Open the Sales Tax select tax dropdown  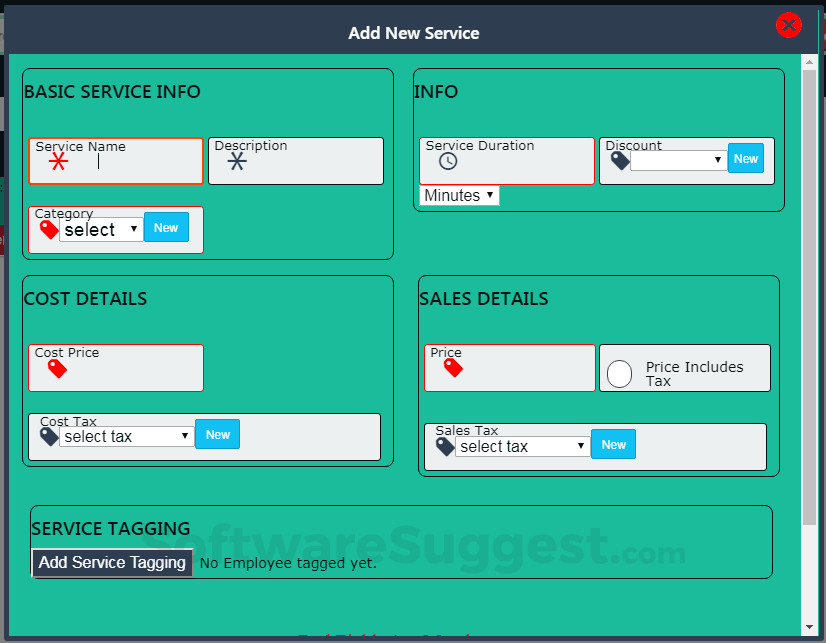[x=522, y=446]
